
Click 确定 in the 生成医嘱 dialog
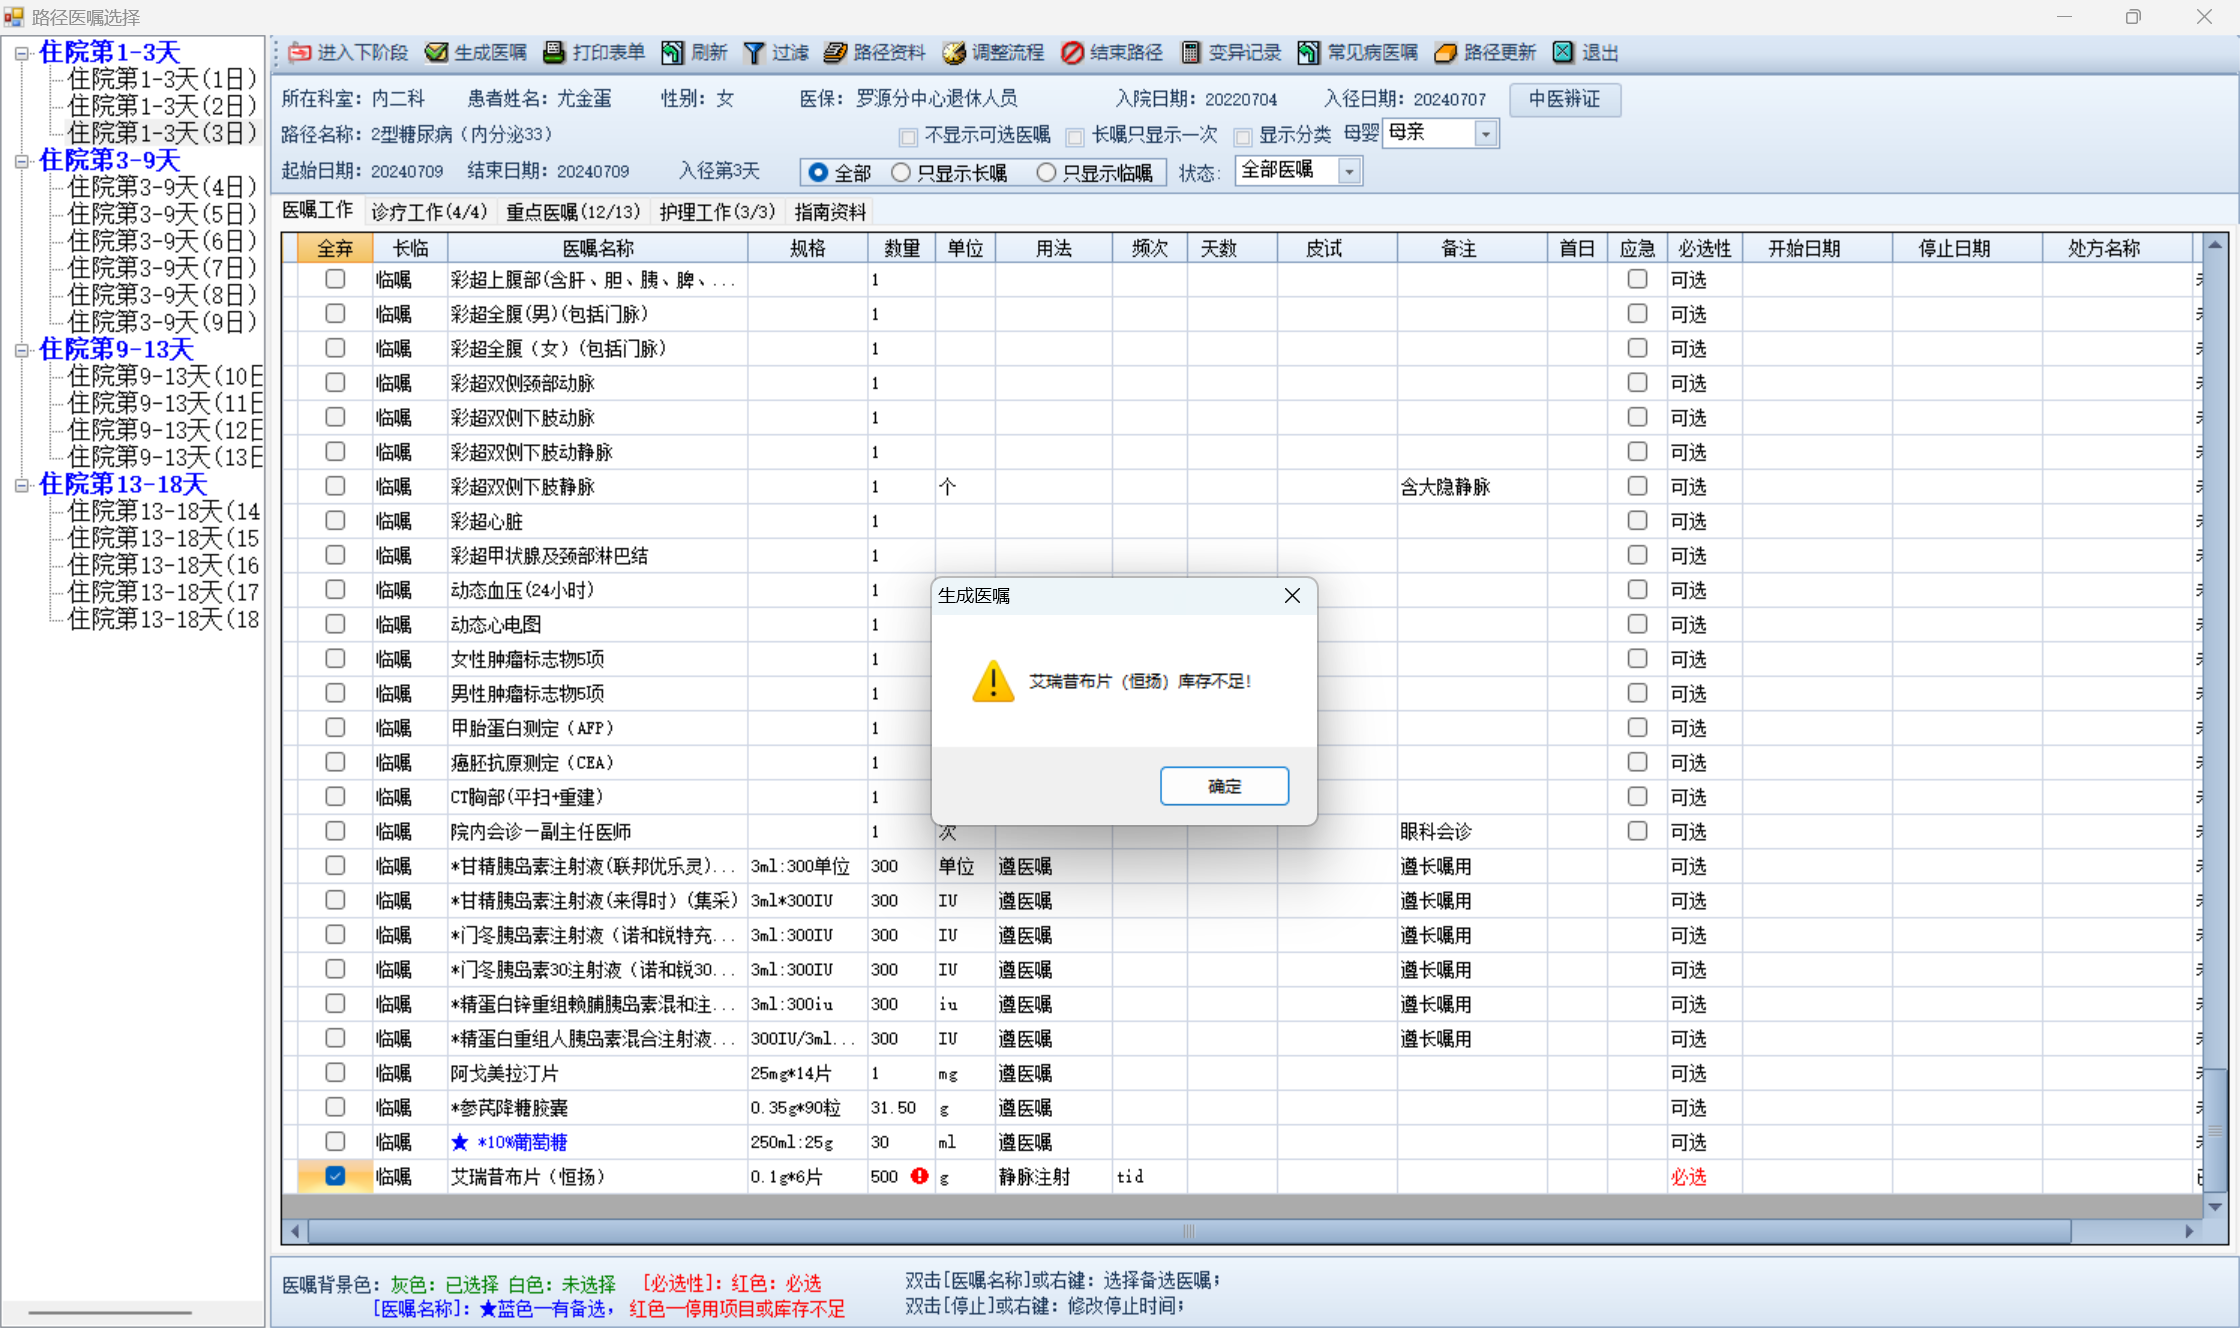pyautogui.click(x=1223, y=786)
